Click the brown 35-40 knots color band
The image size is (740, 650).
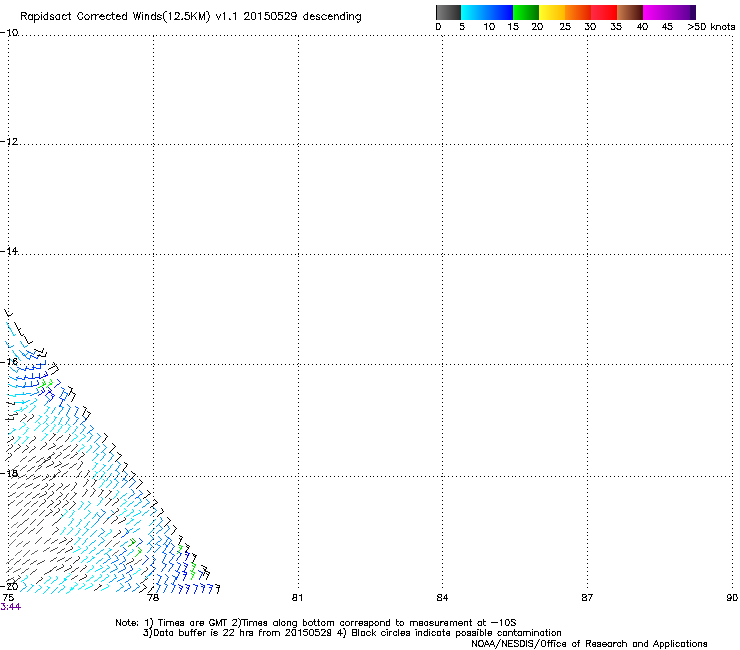tap(630, 12)
